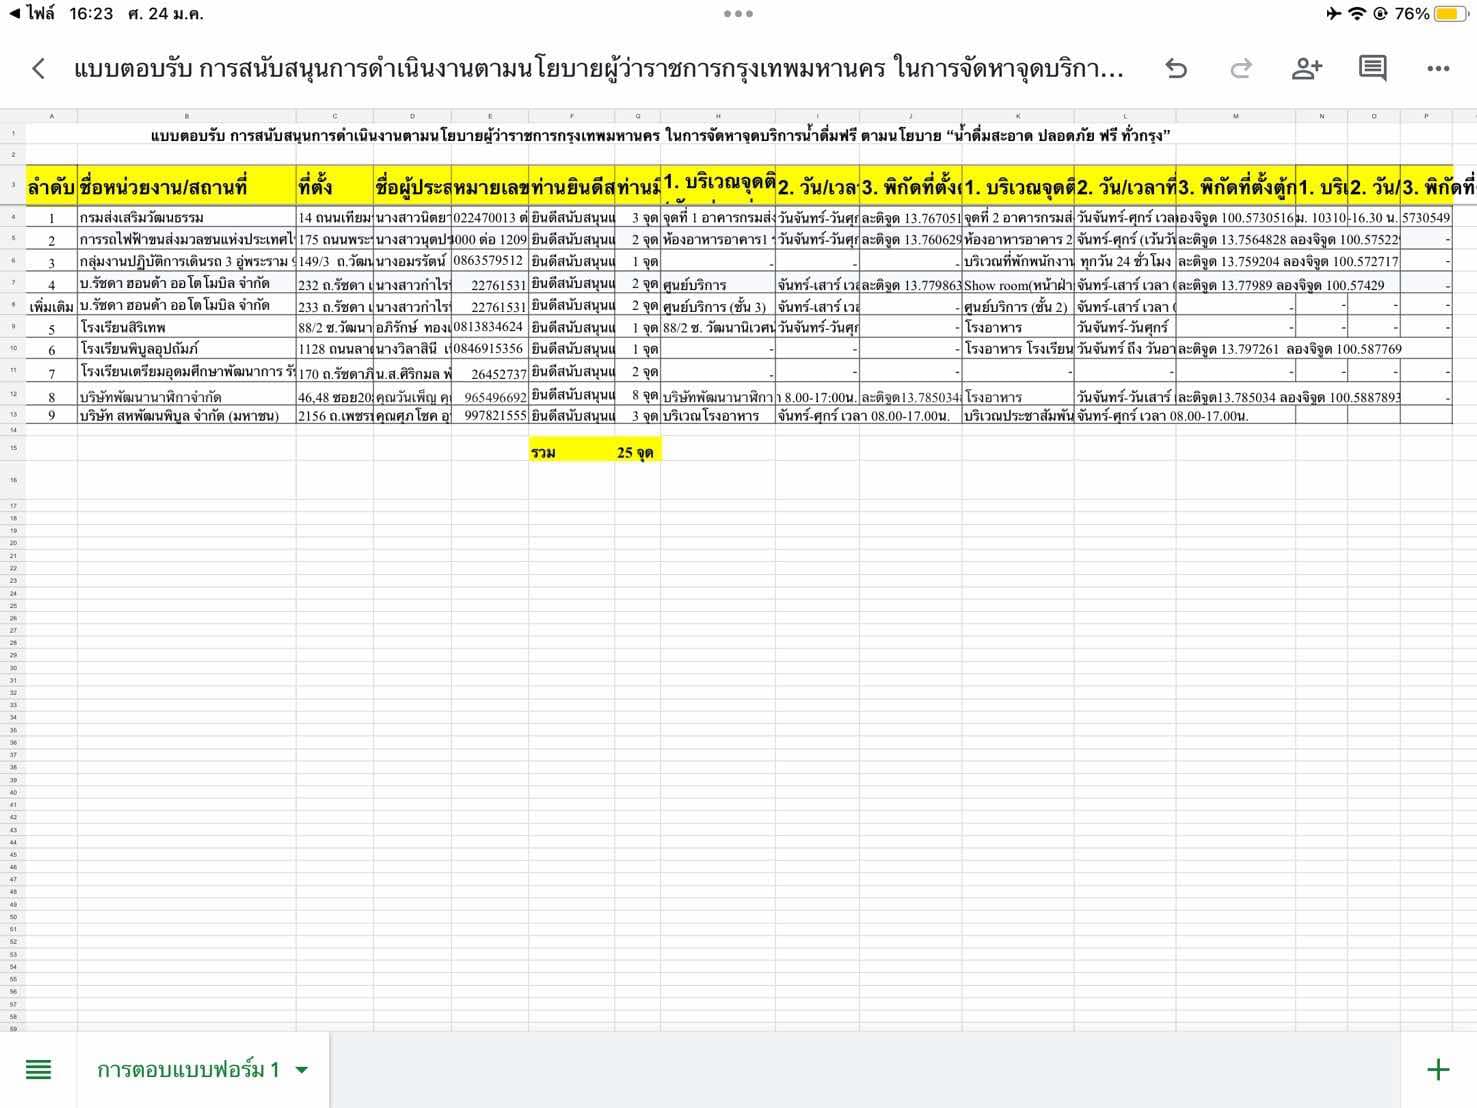Select cell โรงเรียนพิบูลอุปถัมภ์

pyautogui.click(x=186, y=349)
